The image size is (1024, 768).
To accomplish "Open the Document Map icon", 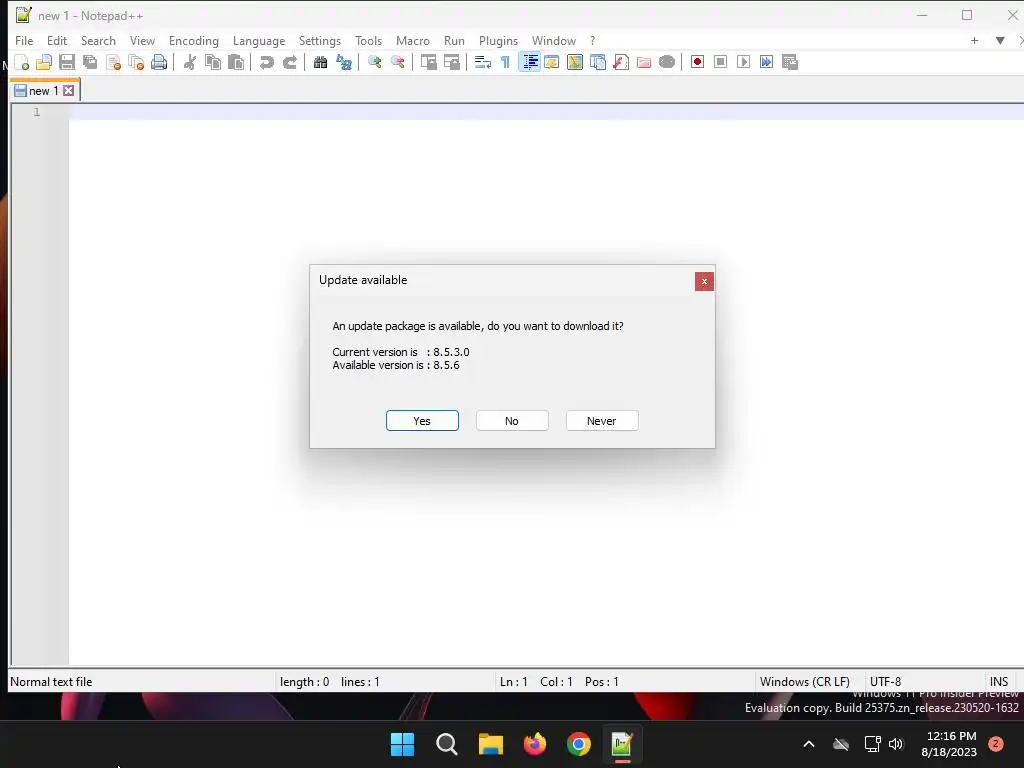I will click(x=575, y=62).
